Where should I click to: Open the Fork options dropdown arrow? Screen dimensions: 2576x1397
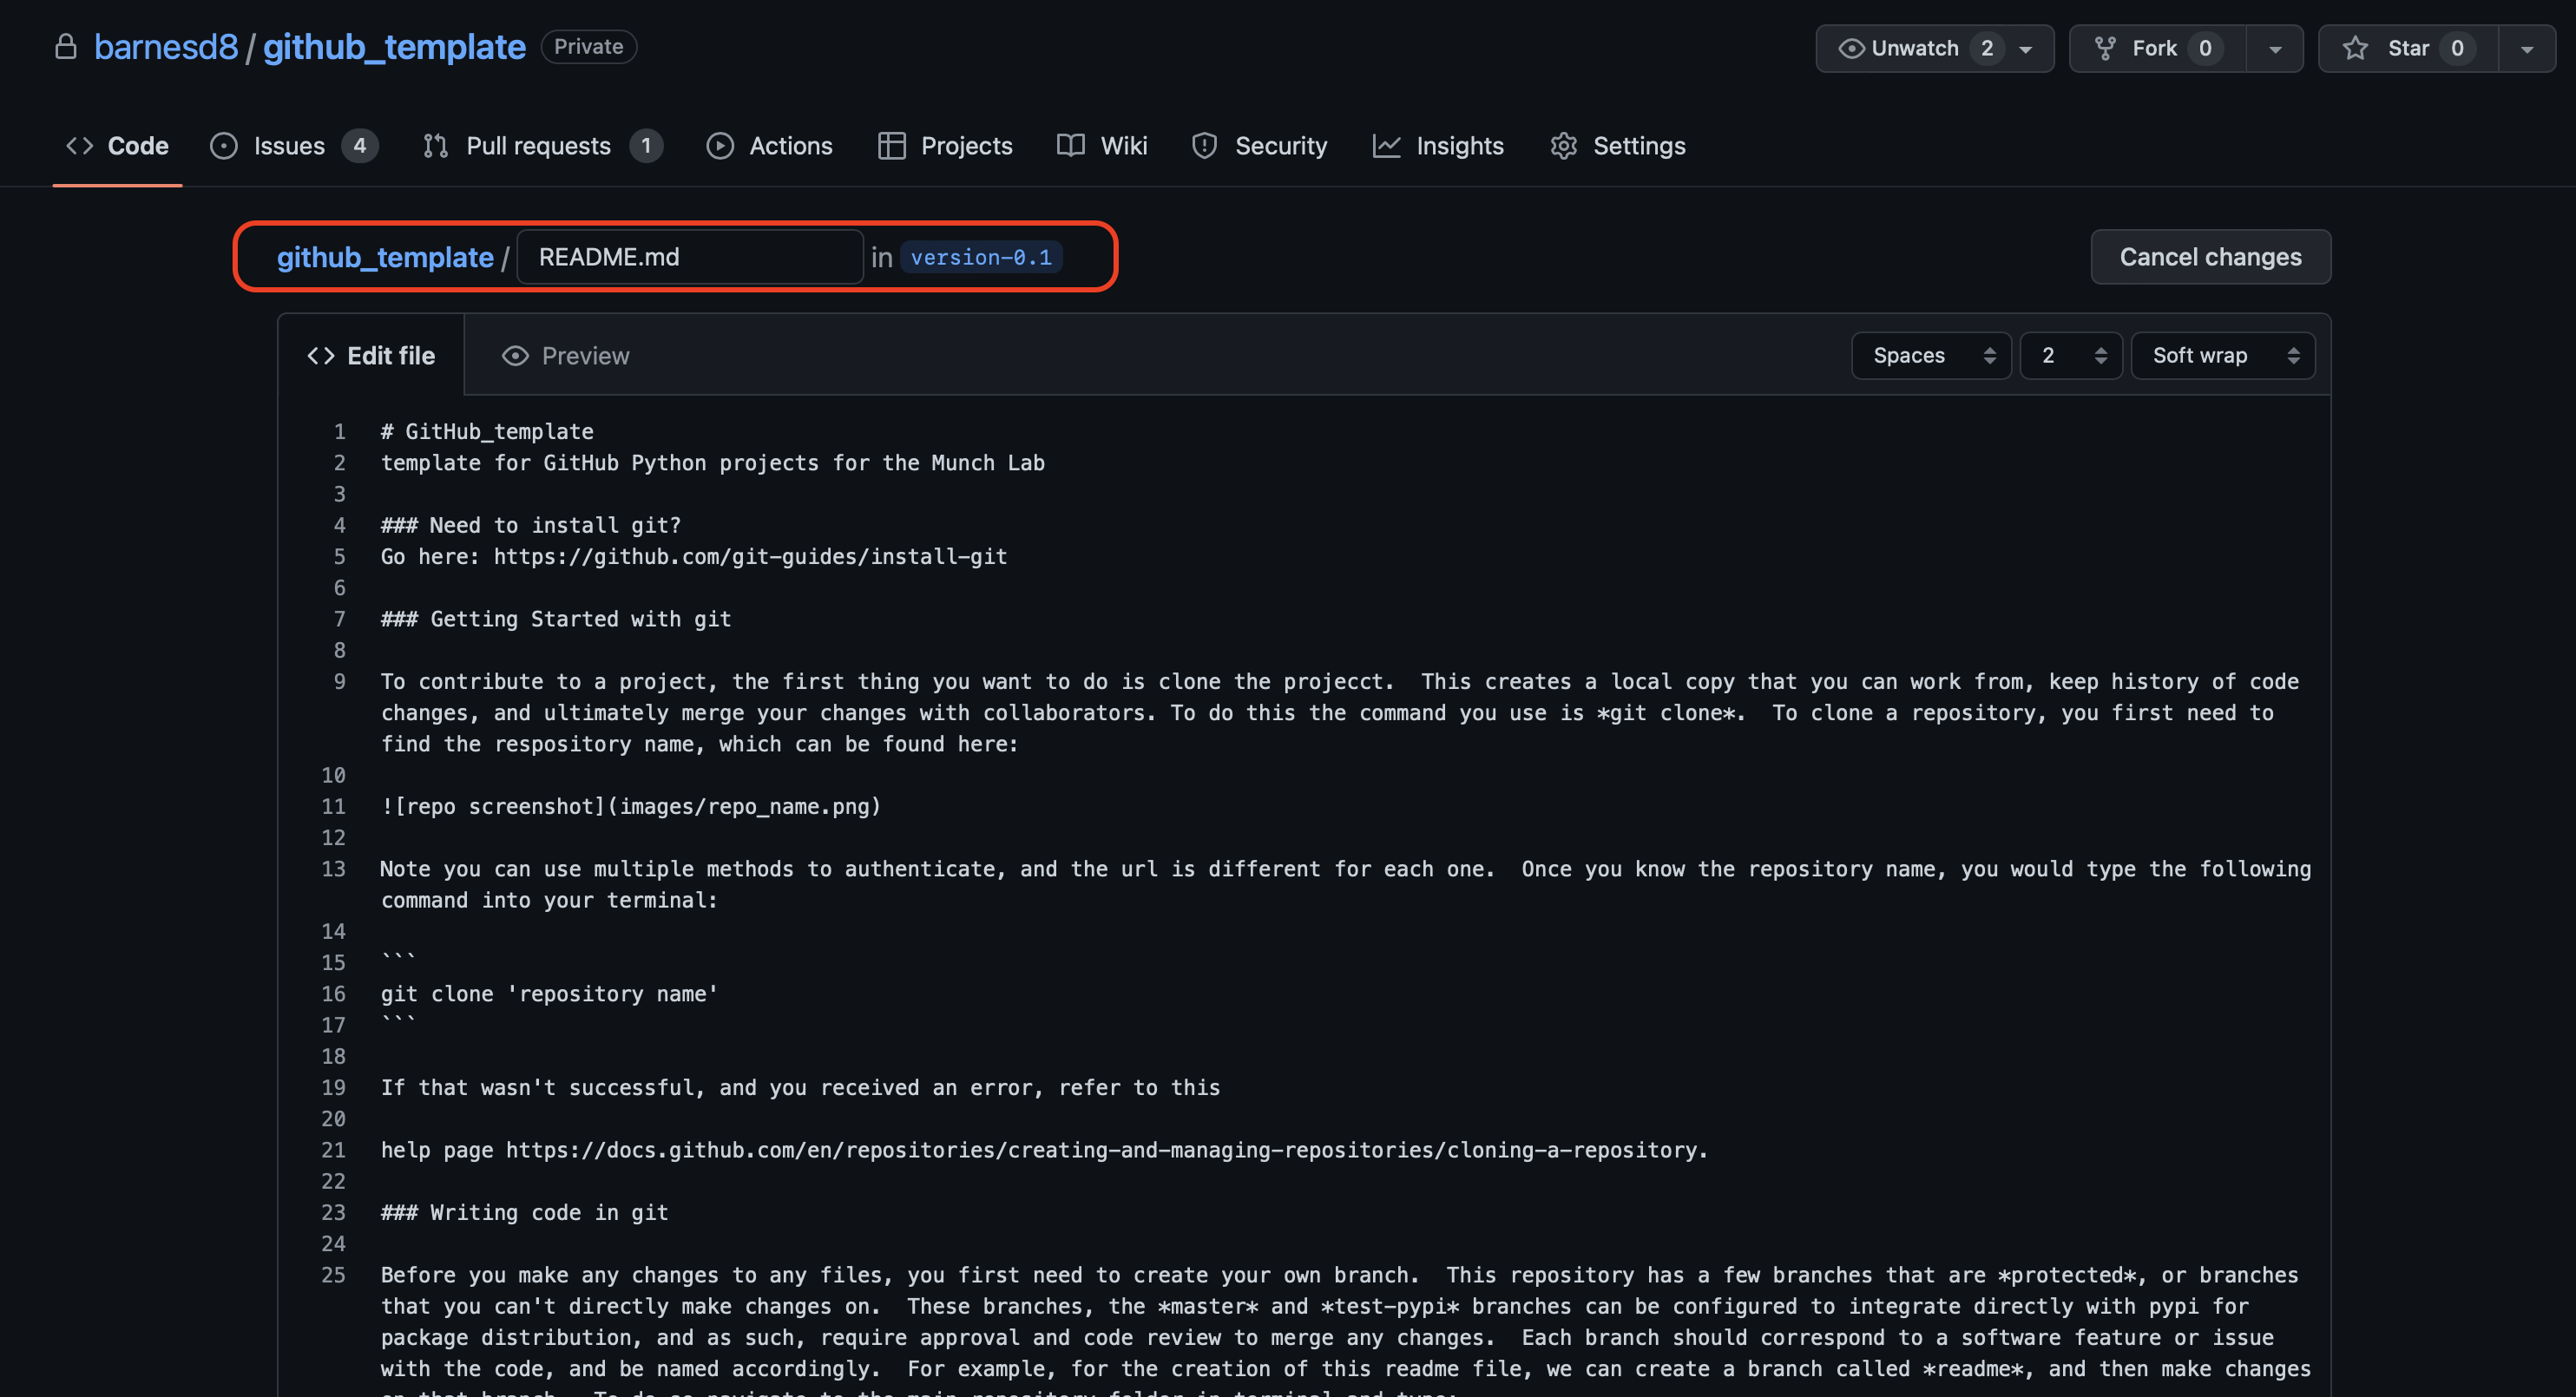click(2275, 48)
